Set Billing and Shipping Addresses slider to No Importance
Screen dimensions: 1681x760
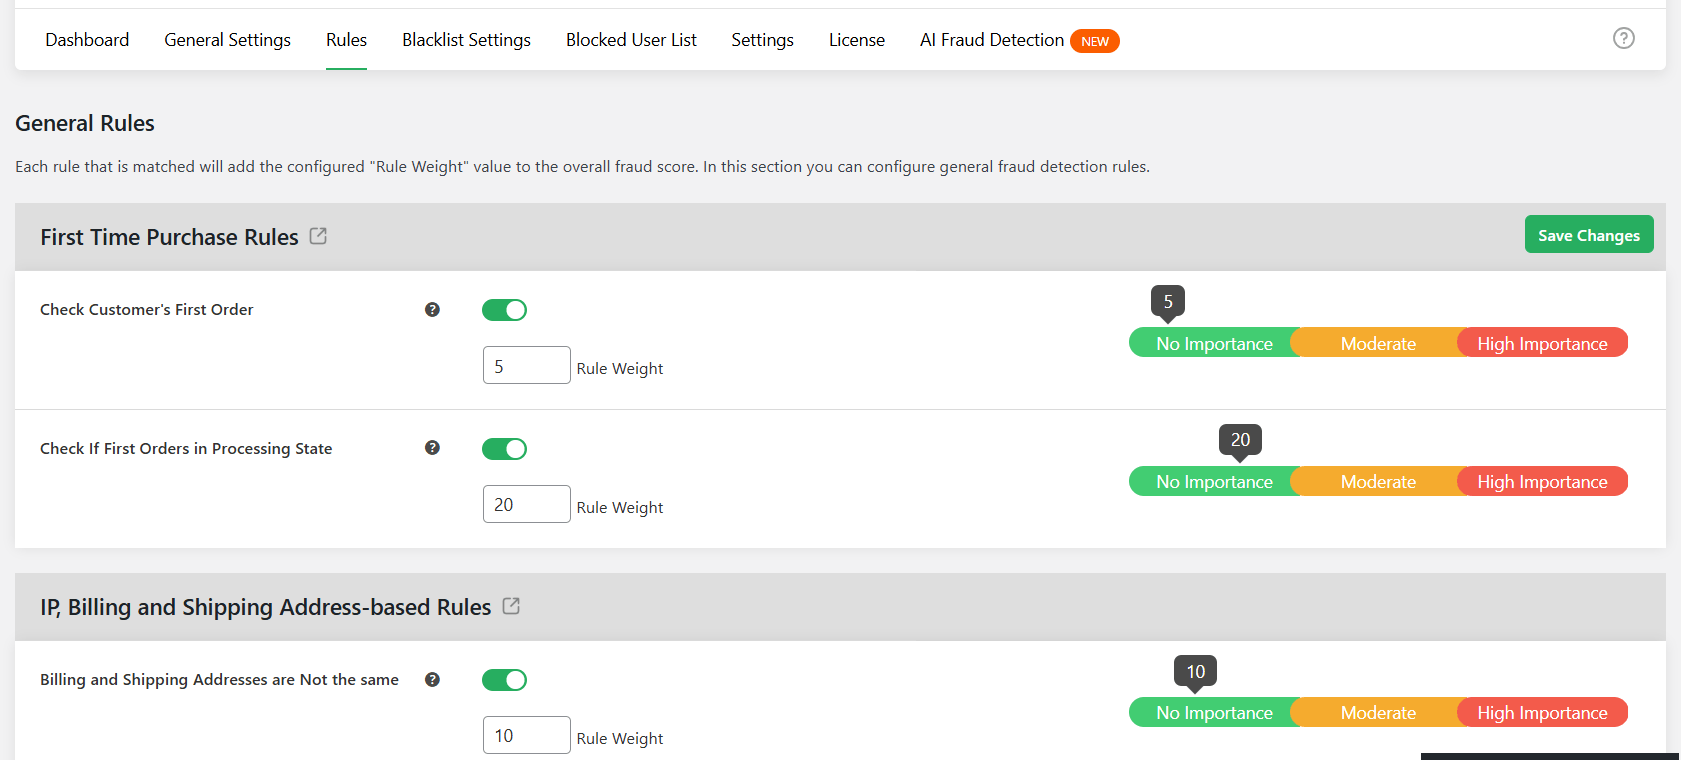pos(1214,712)
